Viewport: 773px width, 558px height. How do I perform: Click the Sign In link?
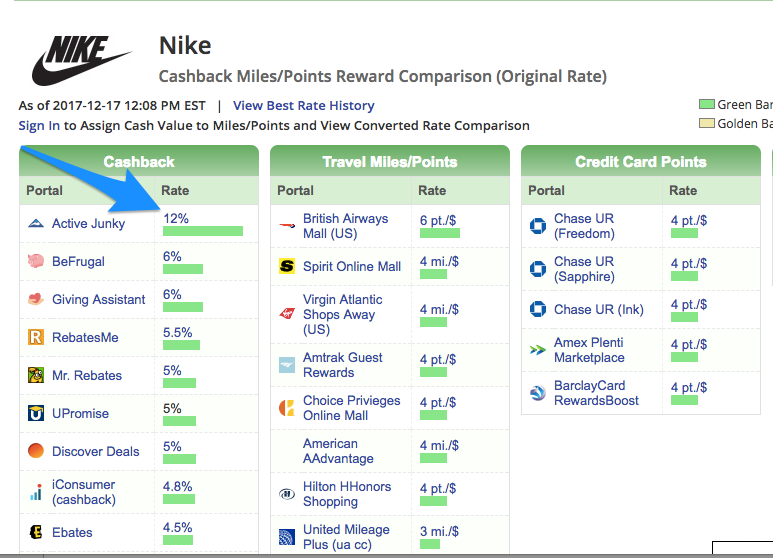click(x=39, y=126)
